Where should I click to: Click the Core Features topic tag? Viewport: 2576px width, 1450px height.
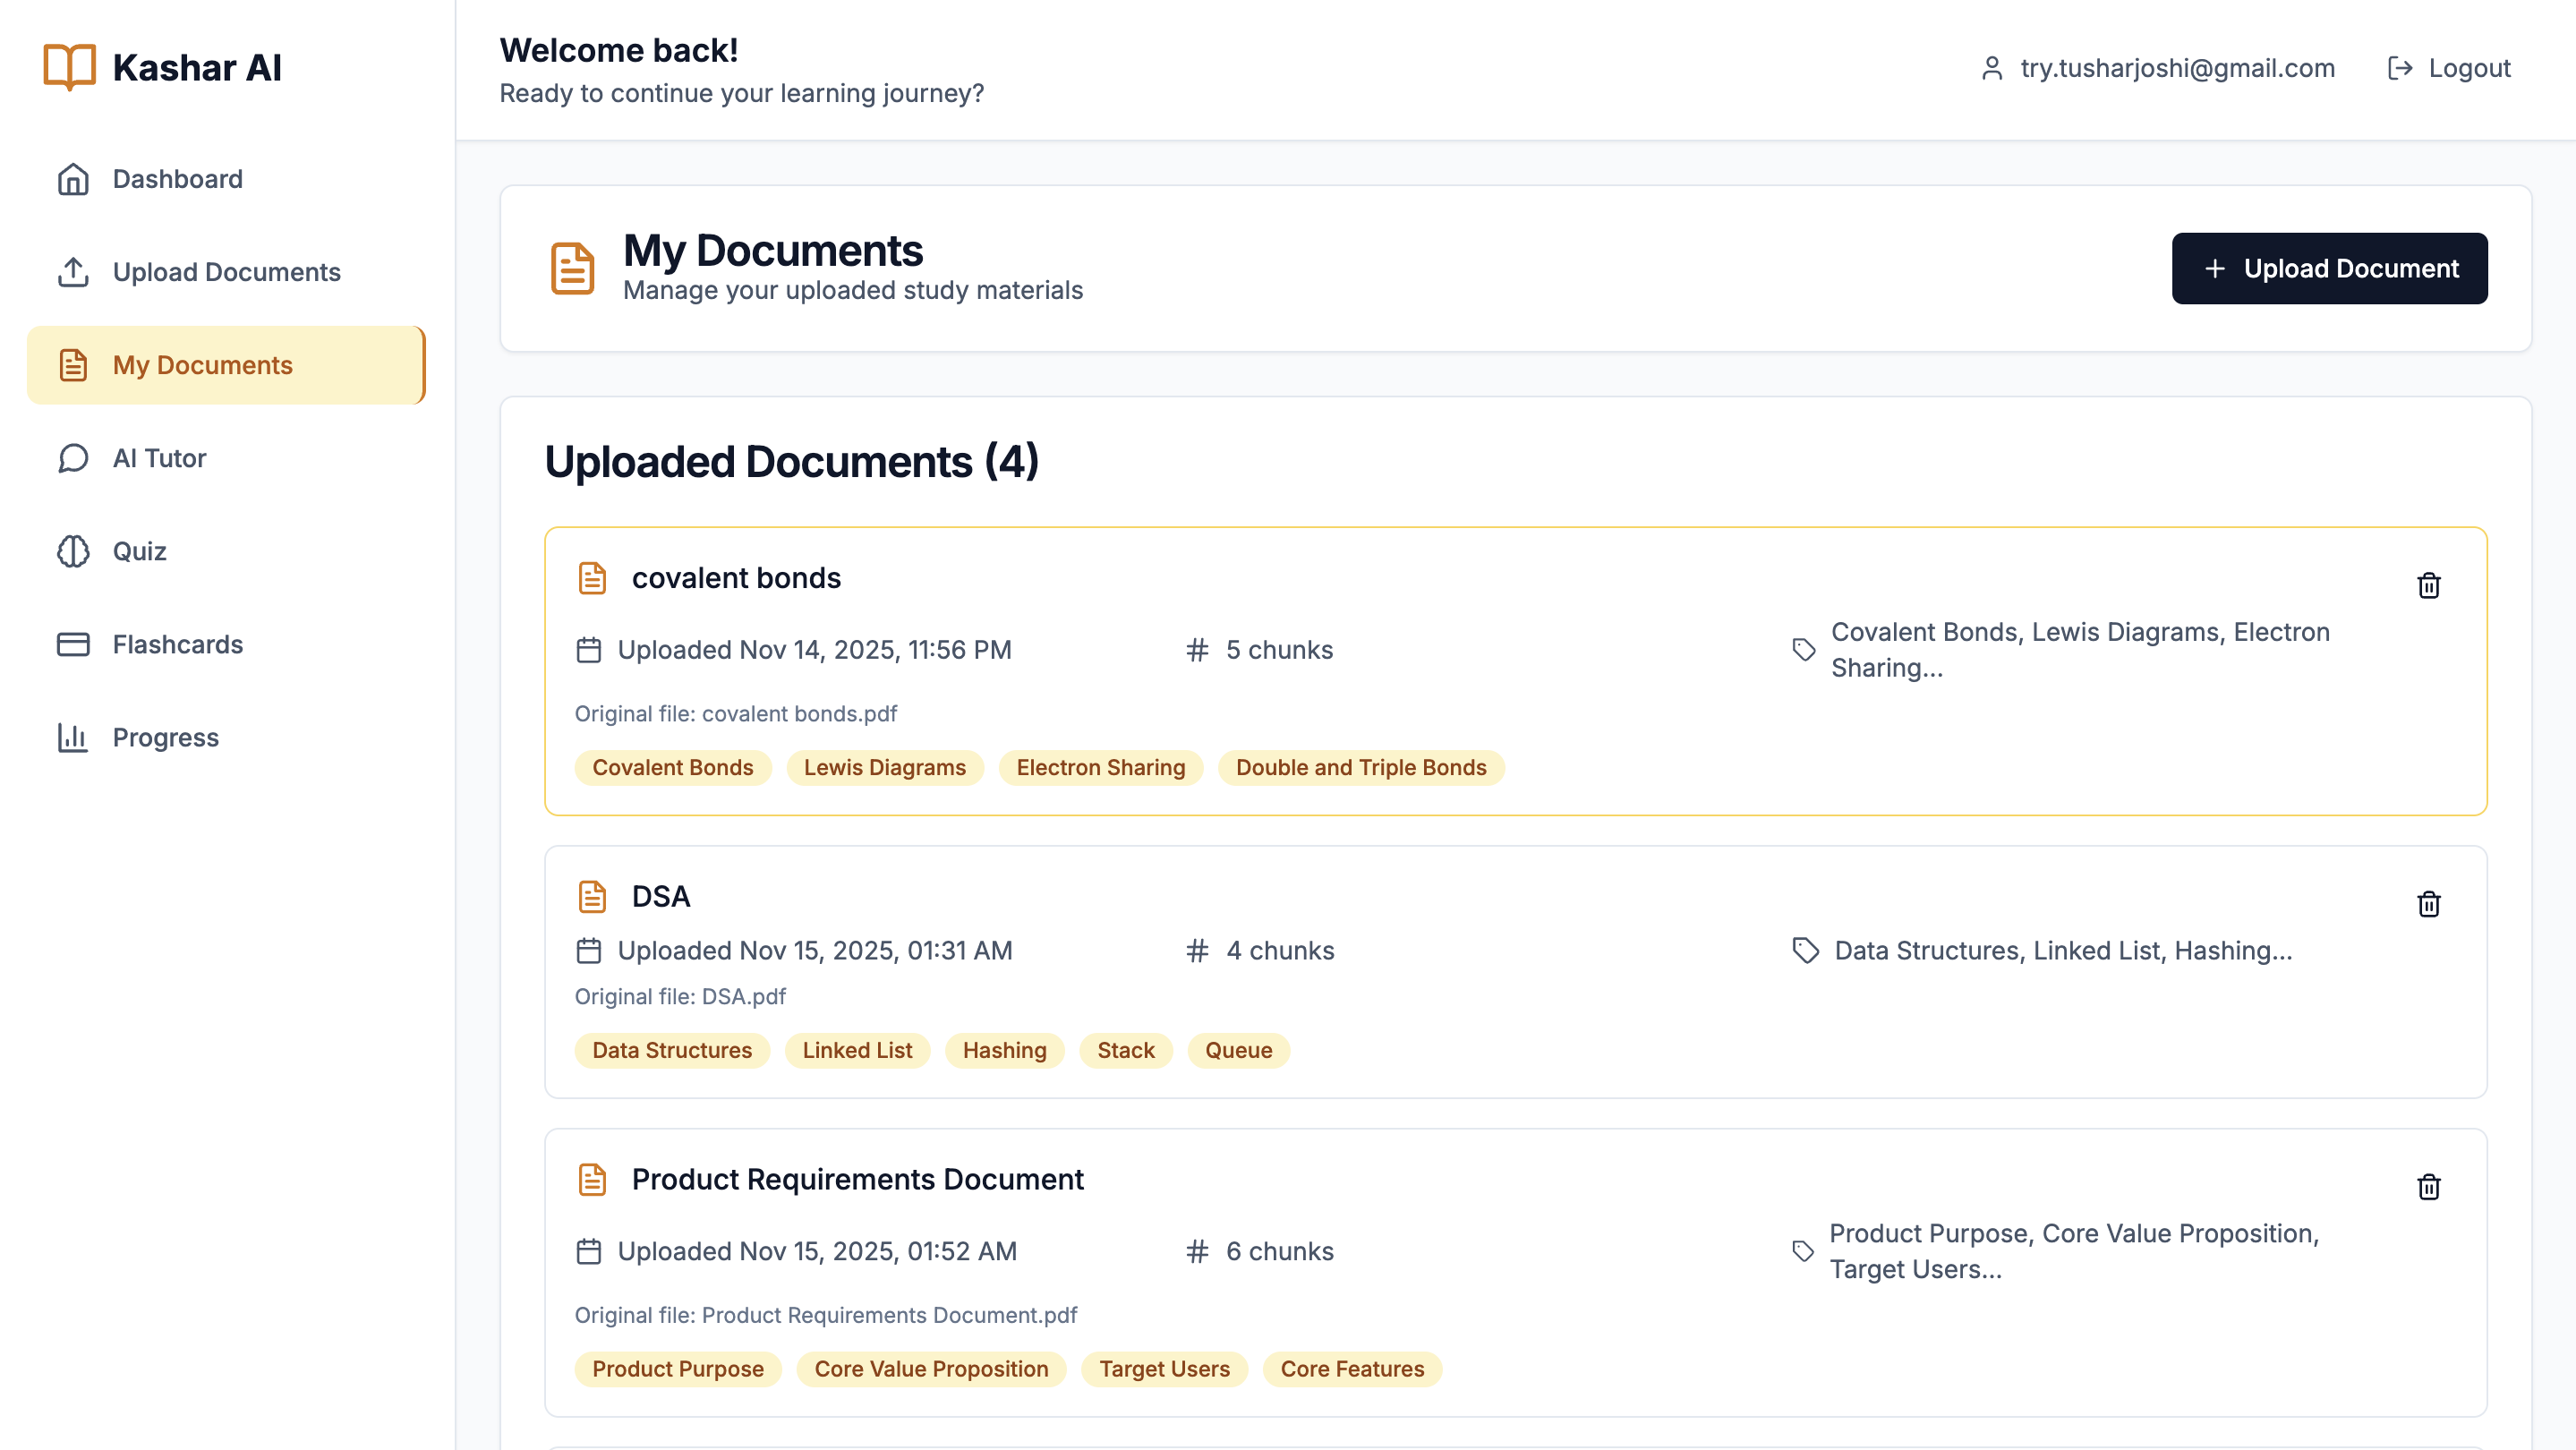pyautogui.click(x=1352, y=1370)
